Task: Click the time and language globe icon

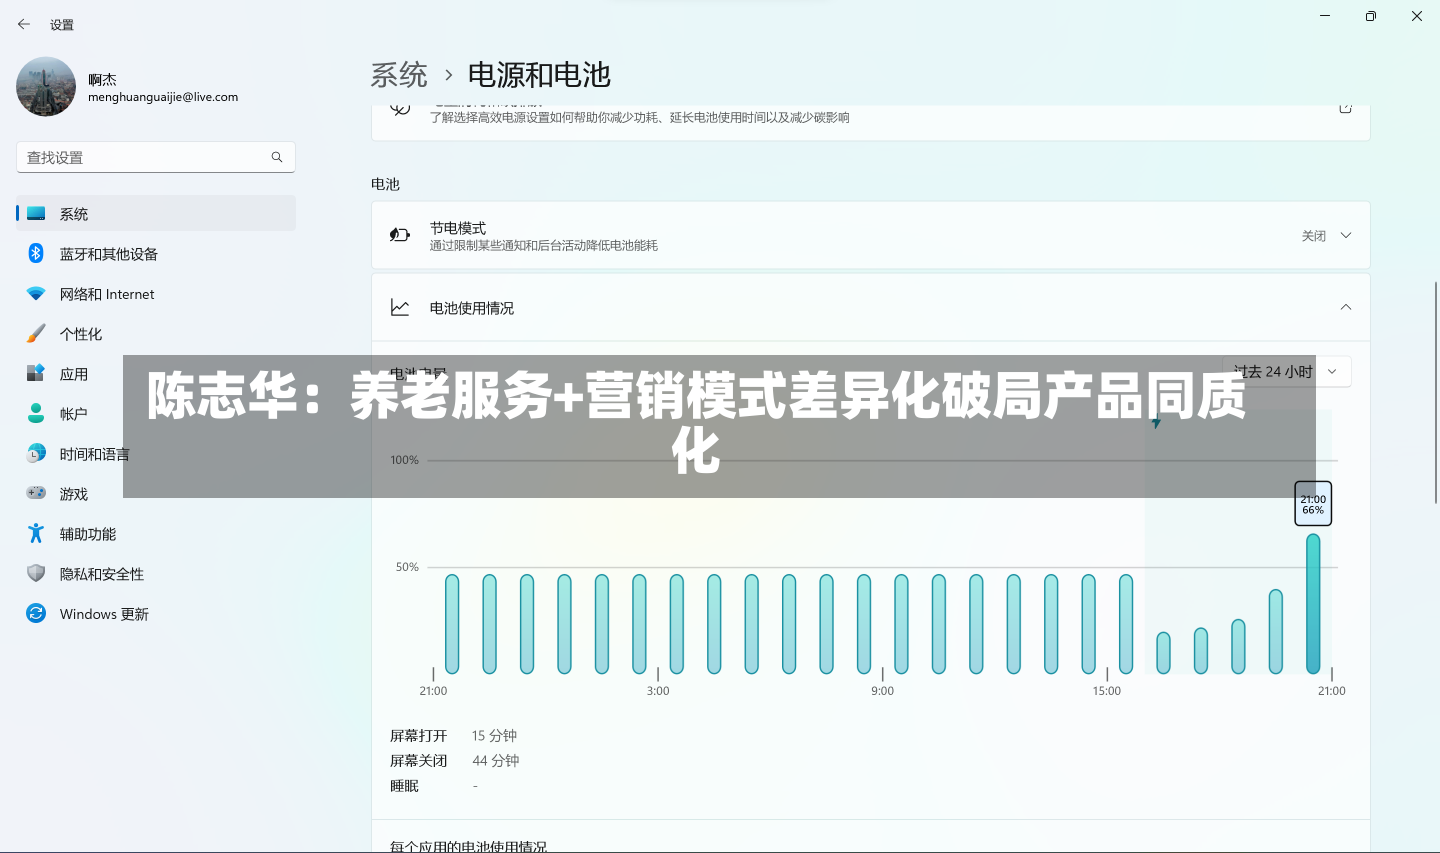Action: (x=36, y=453)
